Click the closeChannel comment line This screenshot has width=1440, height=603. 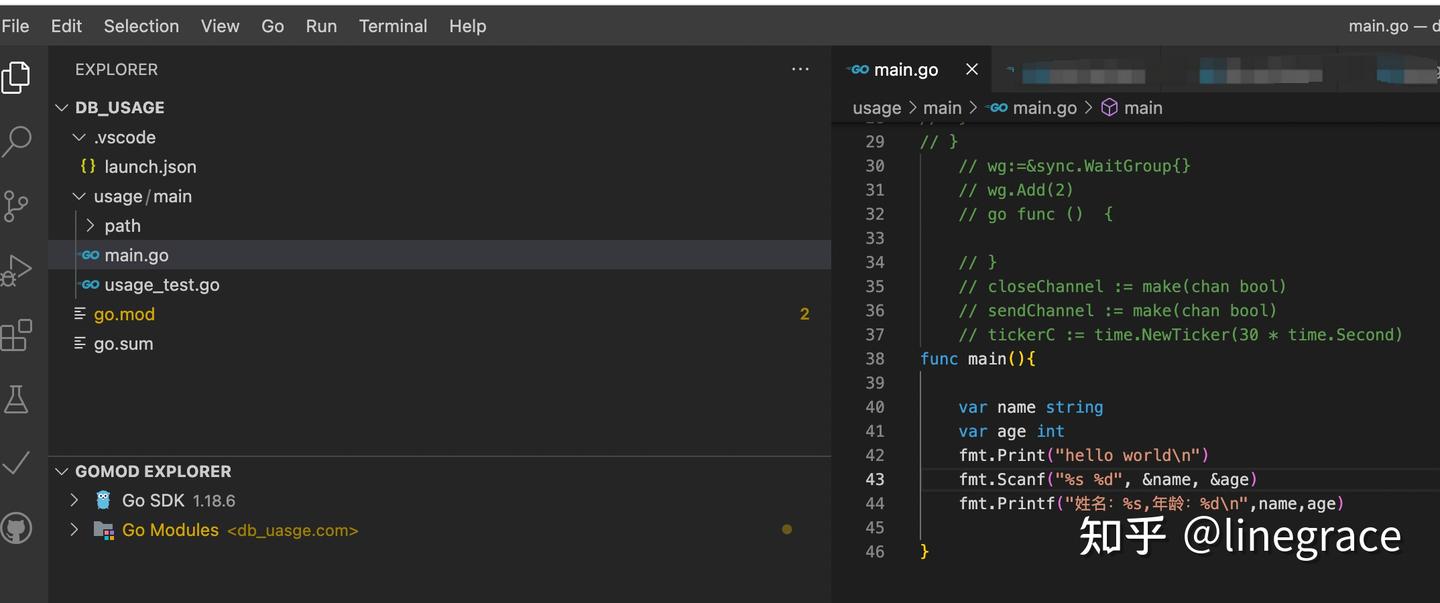point(1123,286)
